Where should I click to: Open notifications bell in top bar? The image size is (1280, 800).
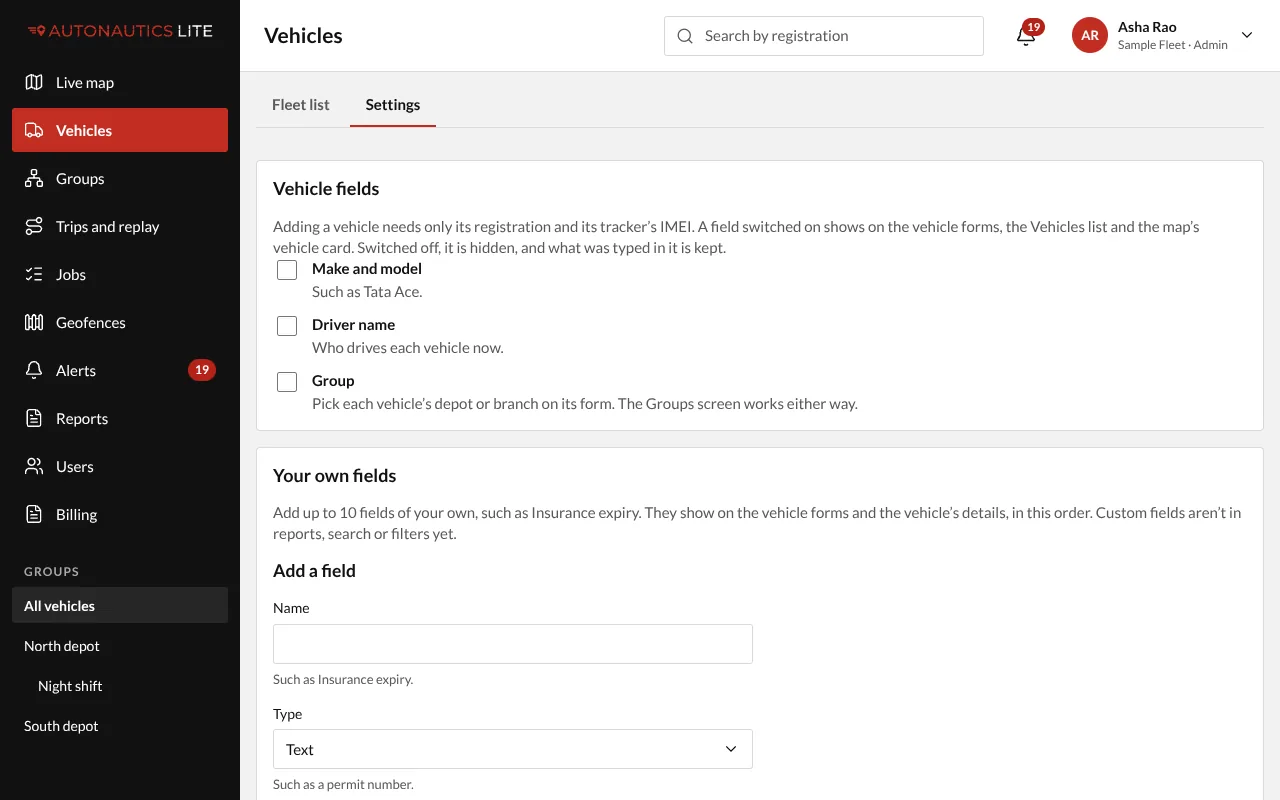[1025, 36]
